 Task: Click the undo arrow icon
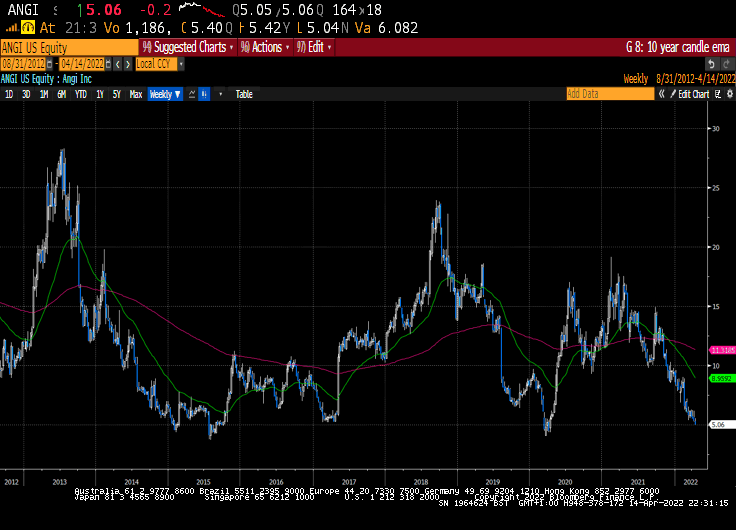(x=711, y=64)
